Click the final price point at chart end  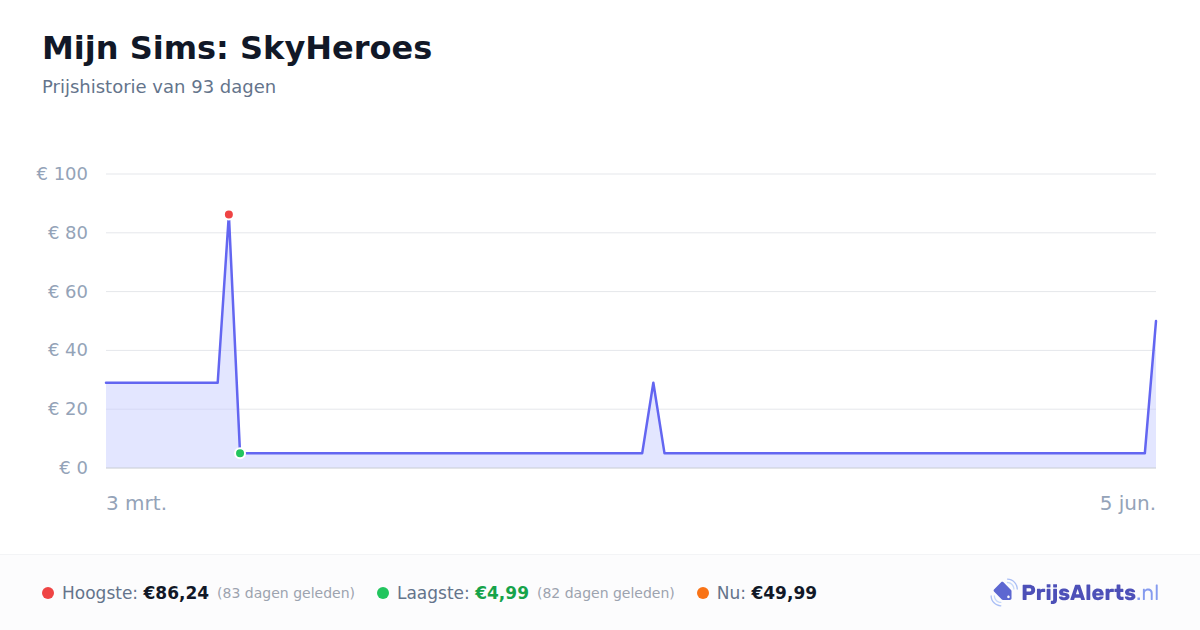tap(1155, 321)
